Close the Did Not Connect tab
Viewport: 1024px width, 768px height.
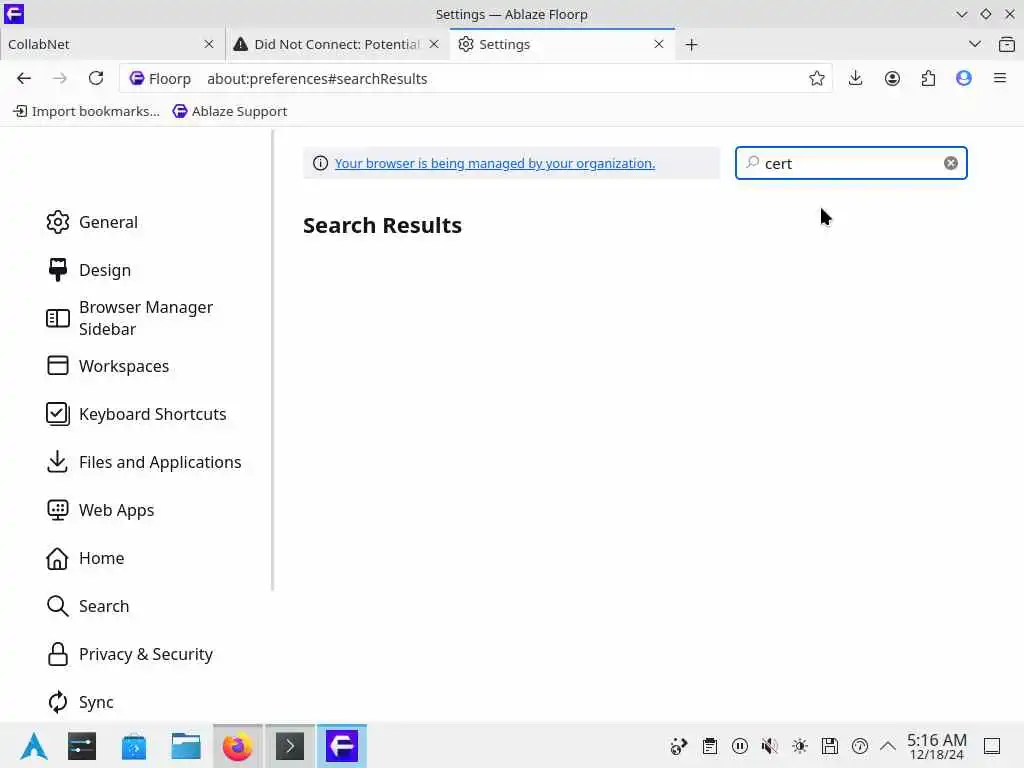tap(434, 44)
